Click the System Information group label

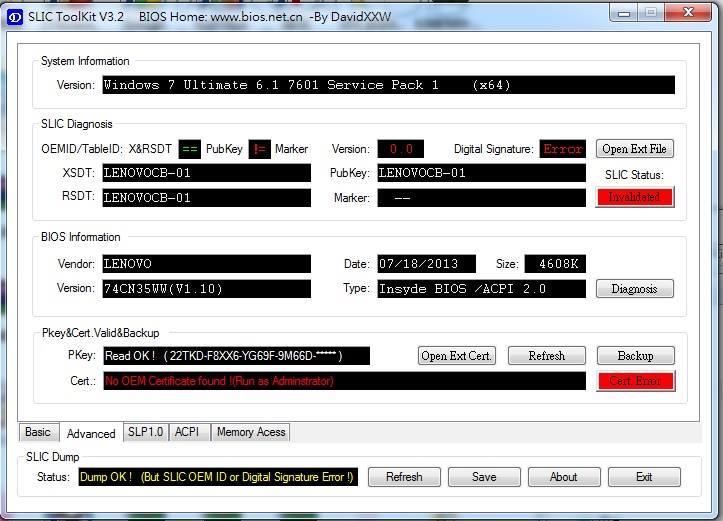tap(85, 61)
